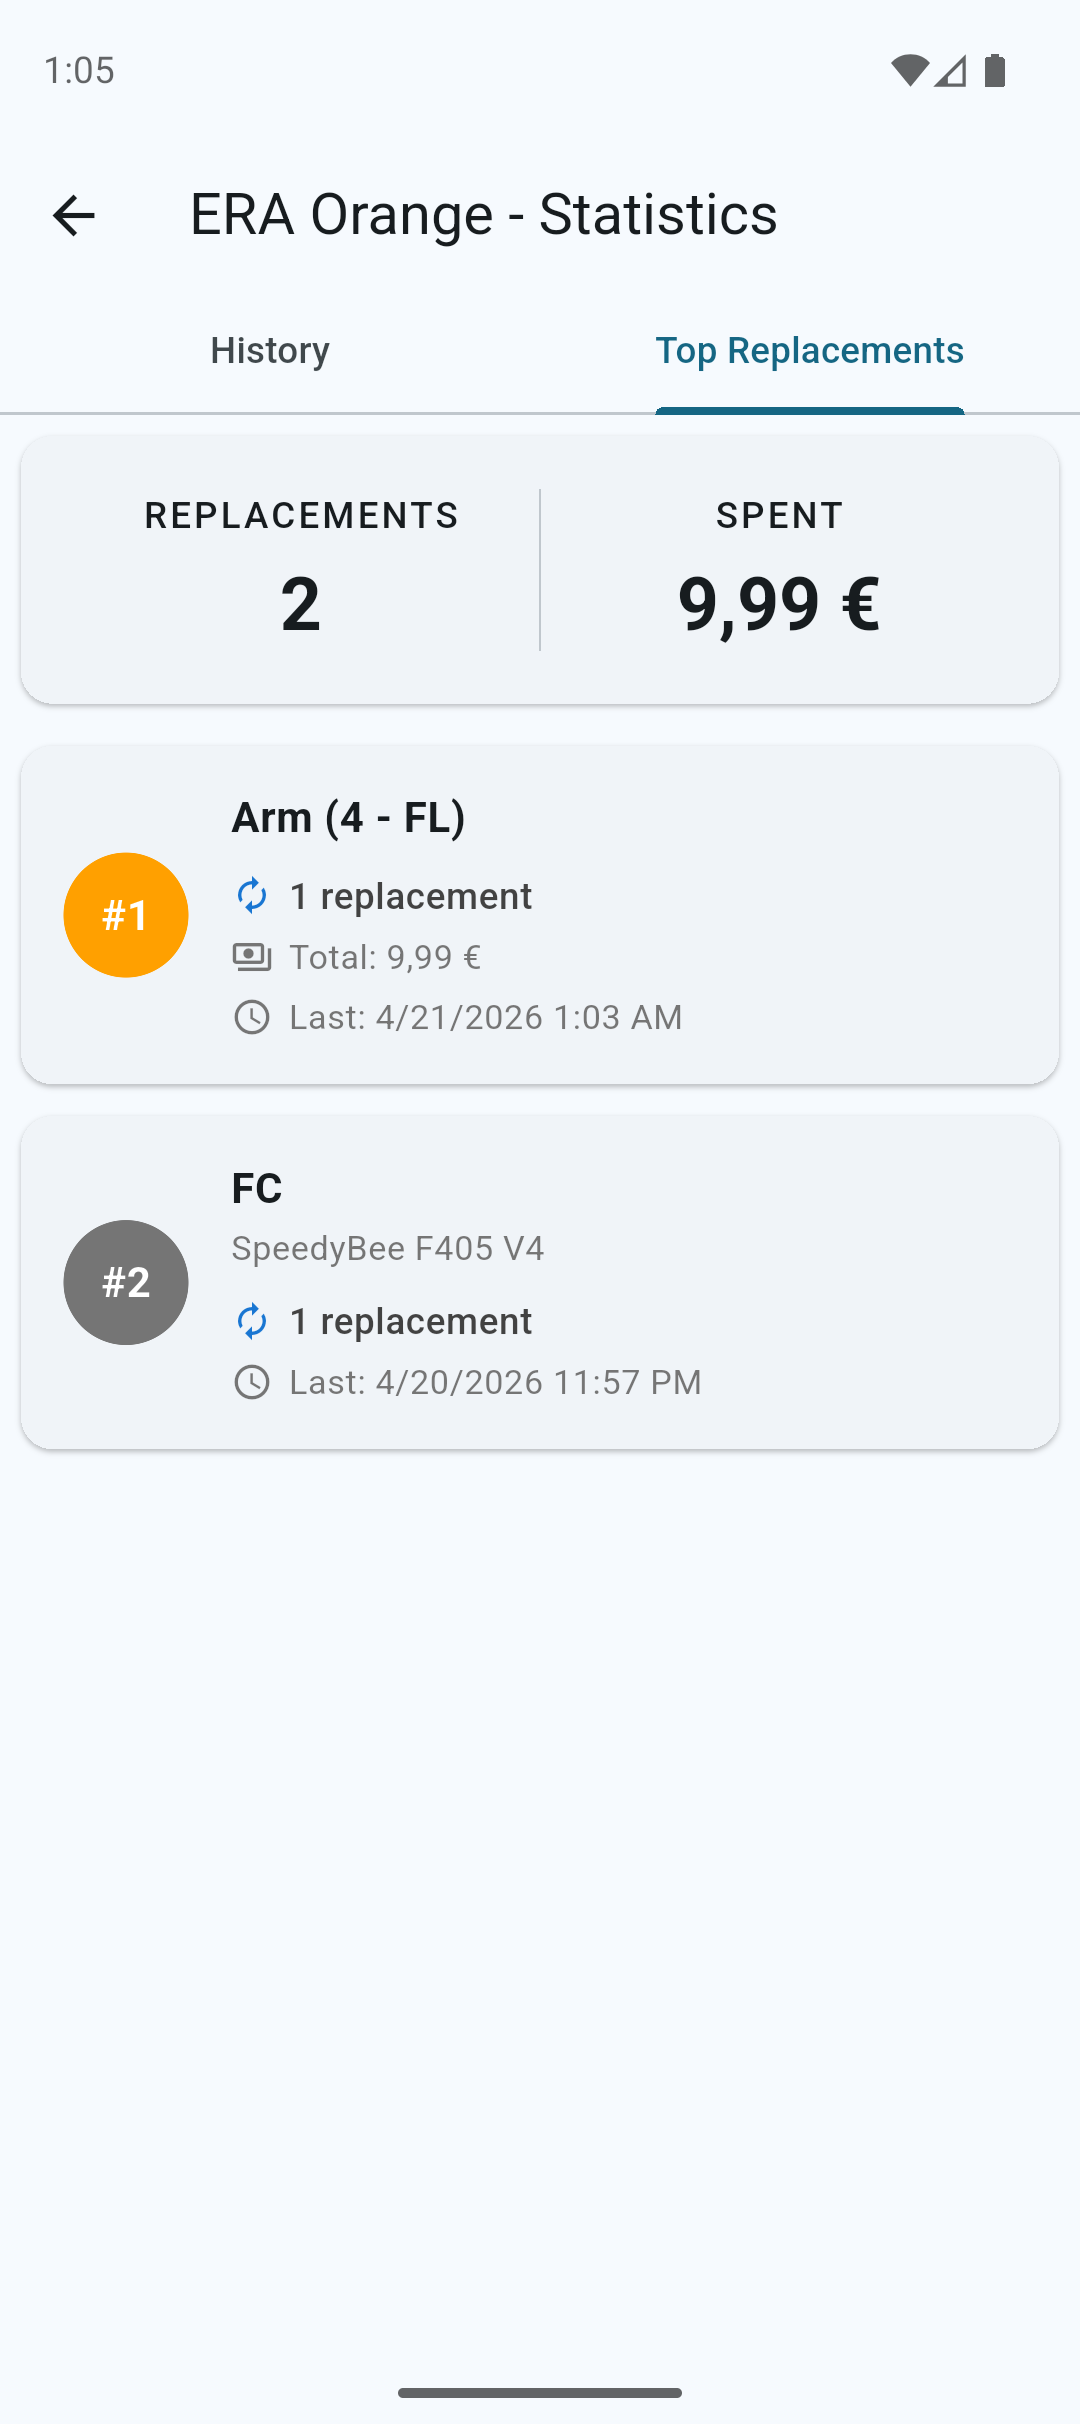This screenshot has width=1080, height=2424.
Task: Select the gray #2 rank badge
Action: tap(125, 1283)
